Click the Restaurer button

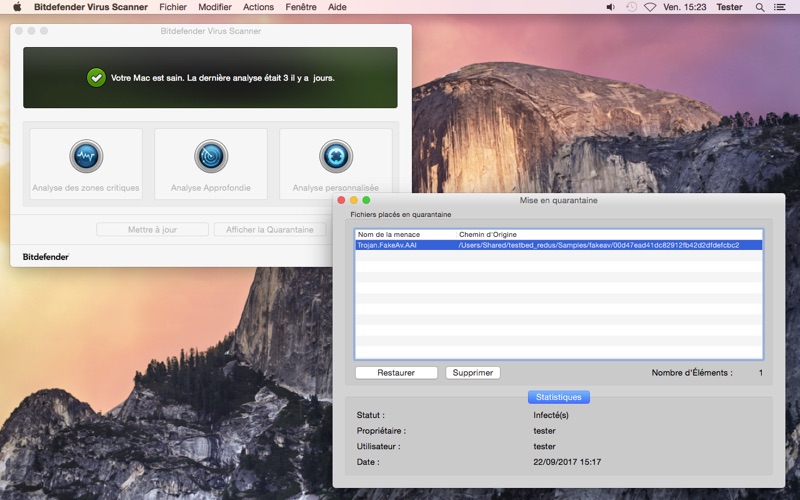click(396, 373)
